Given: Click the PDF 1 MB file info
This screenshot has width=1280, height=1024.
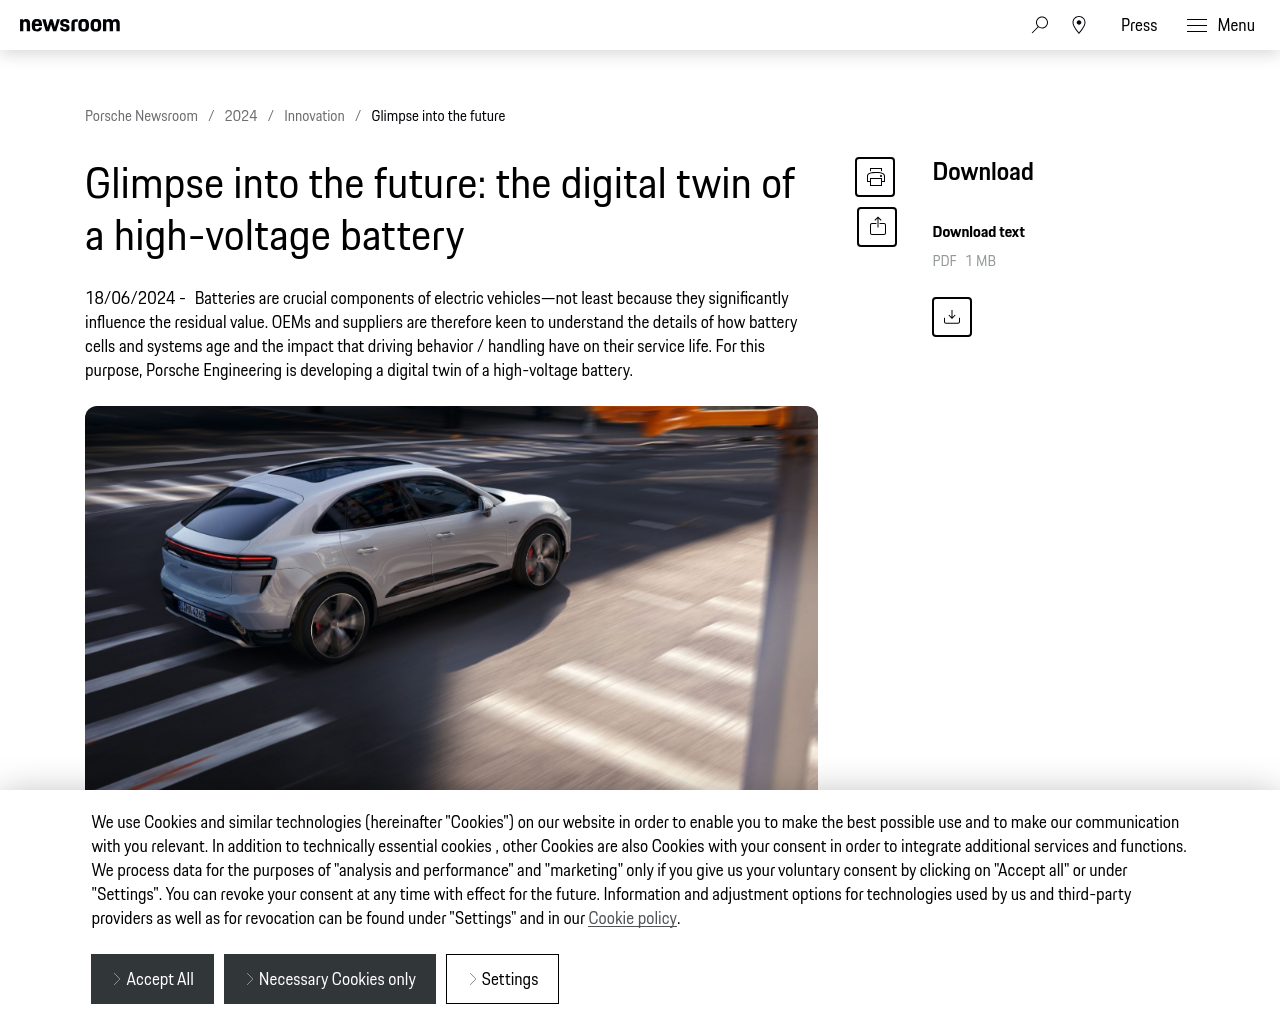Looking at the screenshot, I should pyautogui.click(x=964, y=261).
